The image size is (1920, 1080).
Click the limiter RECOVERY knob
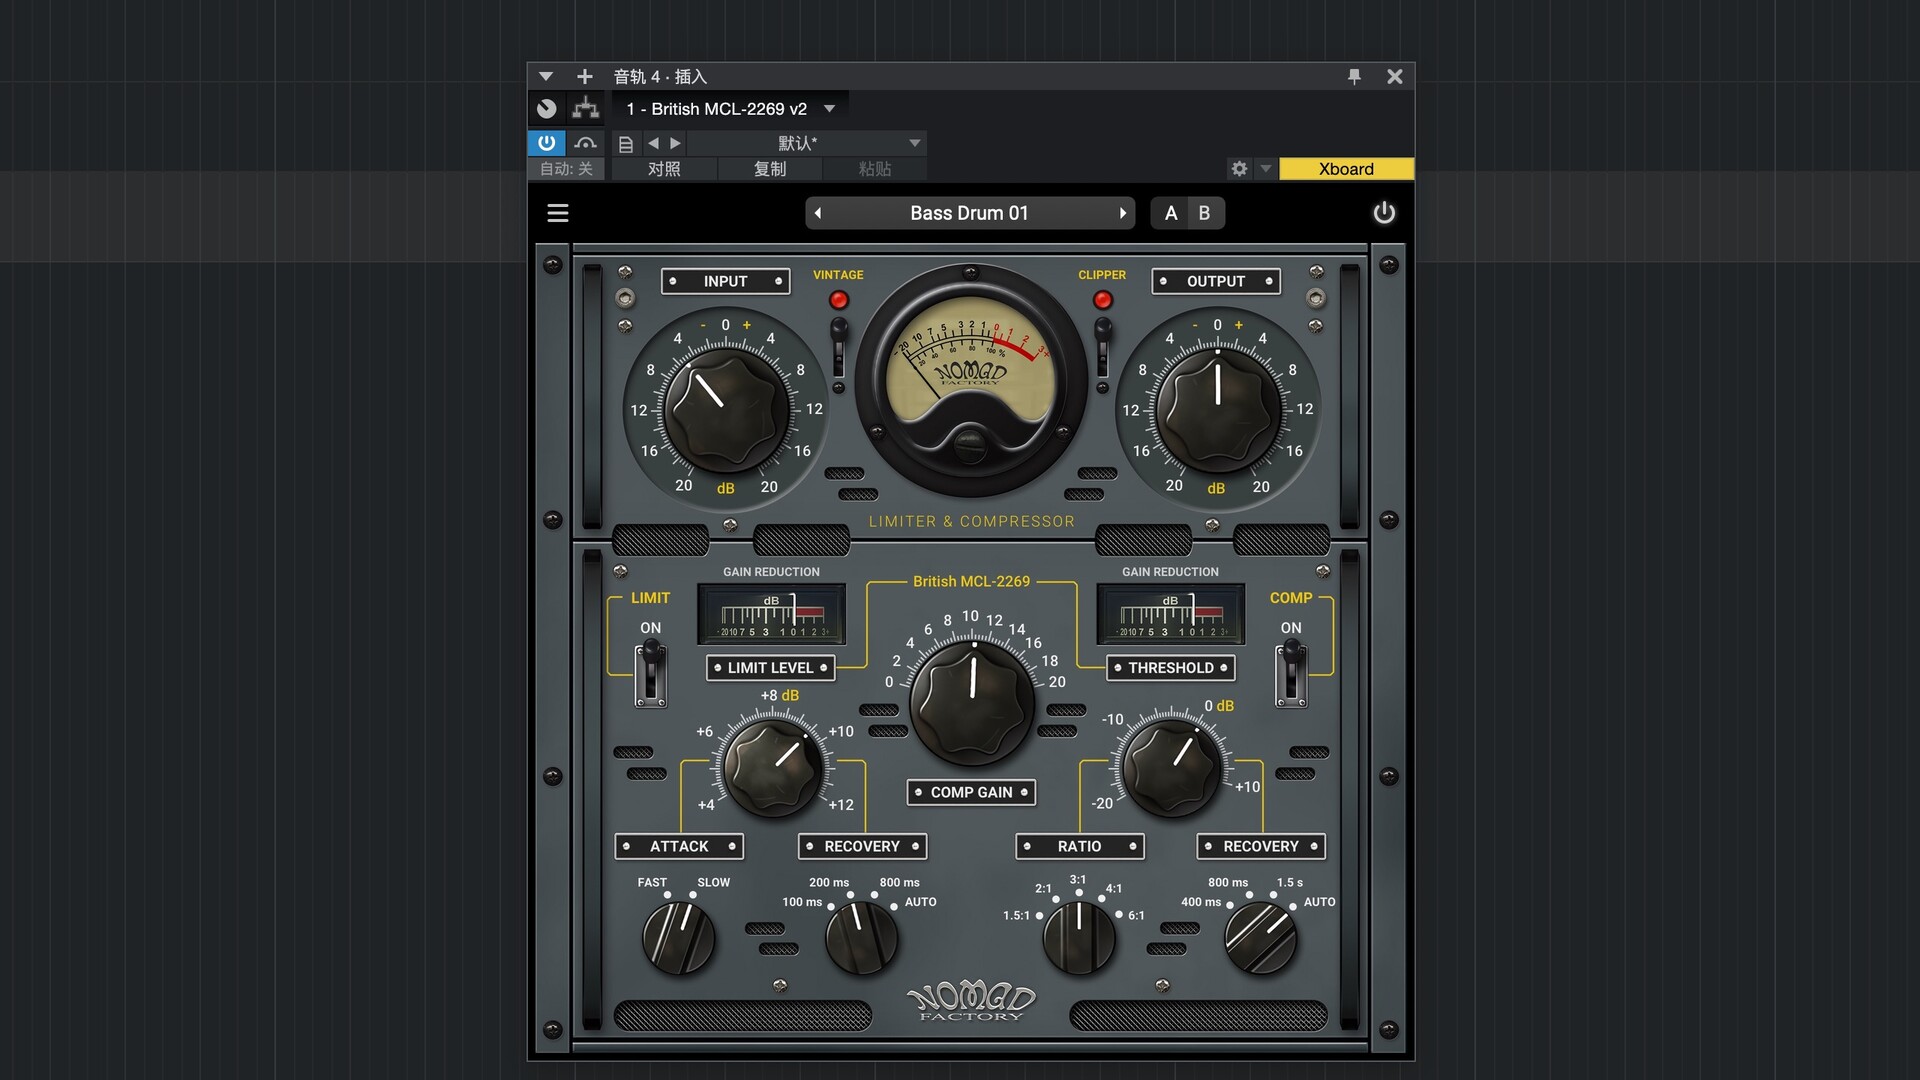862,937
